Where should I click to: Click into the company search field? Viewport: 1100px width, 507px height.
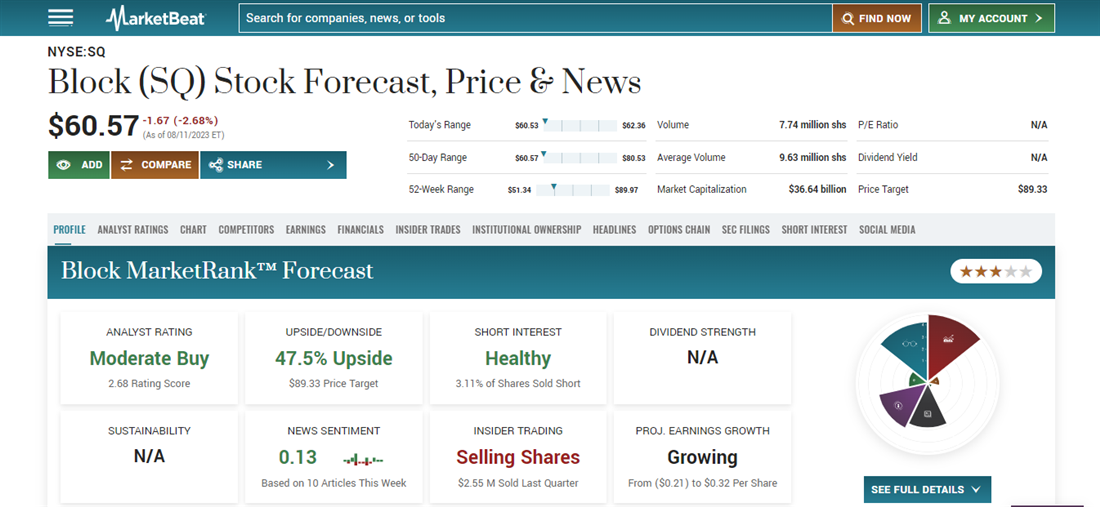[535, 18]
